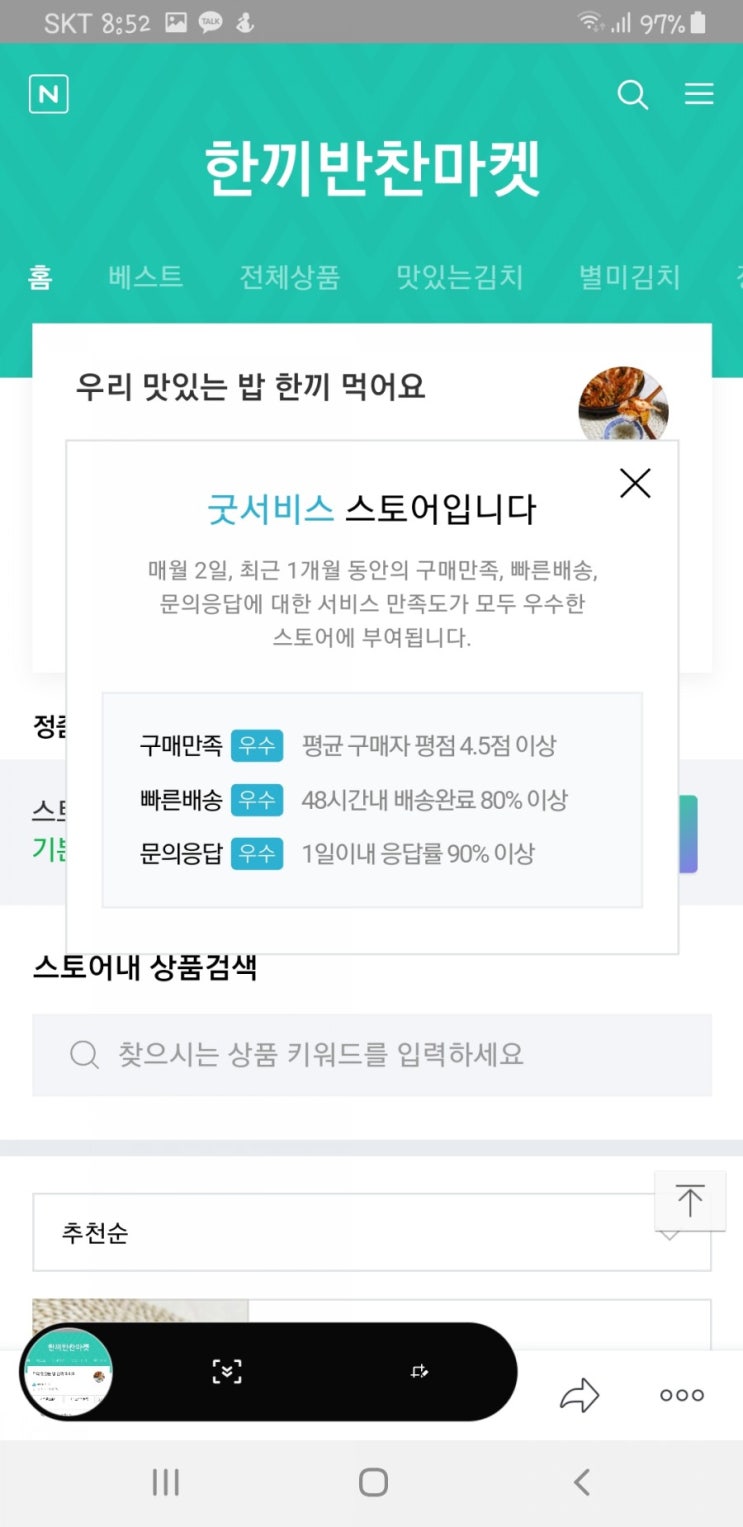Switch to the 베스트 tab
Viewport: 743px width, 1527px height.
(146, 277)
